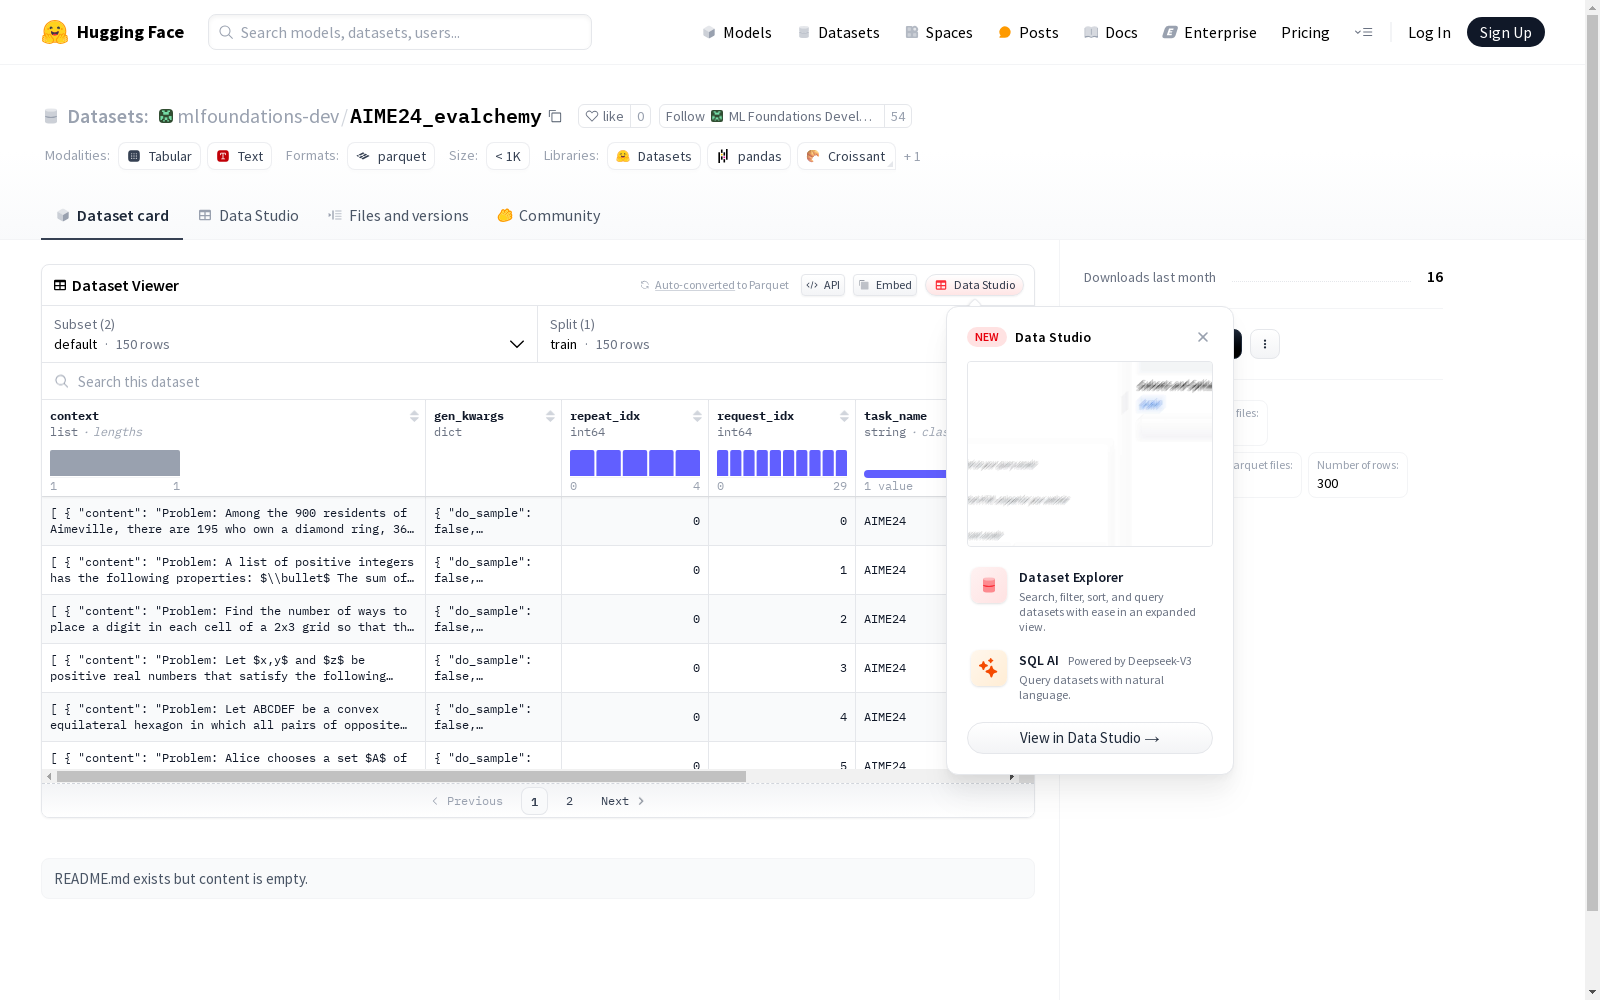Screen dimensions: 1600x1000
Task: Open the API button in Dataset Viewer
Action: point(823,285)
